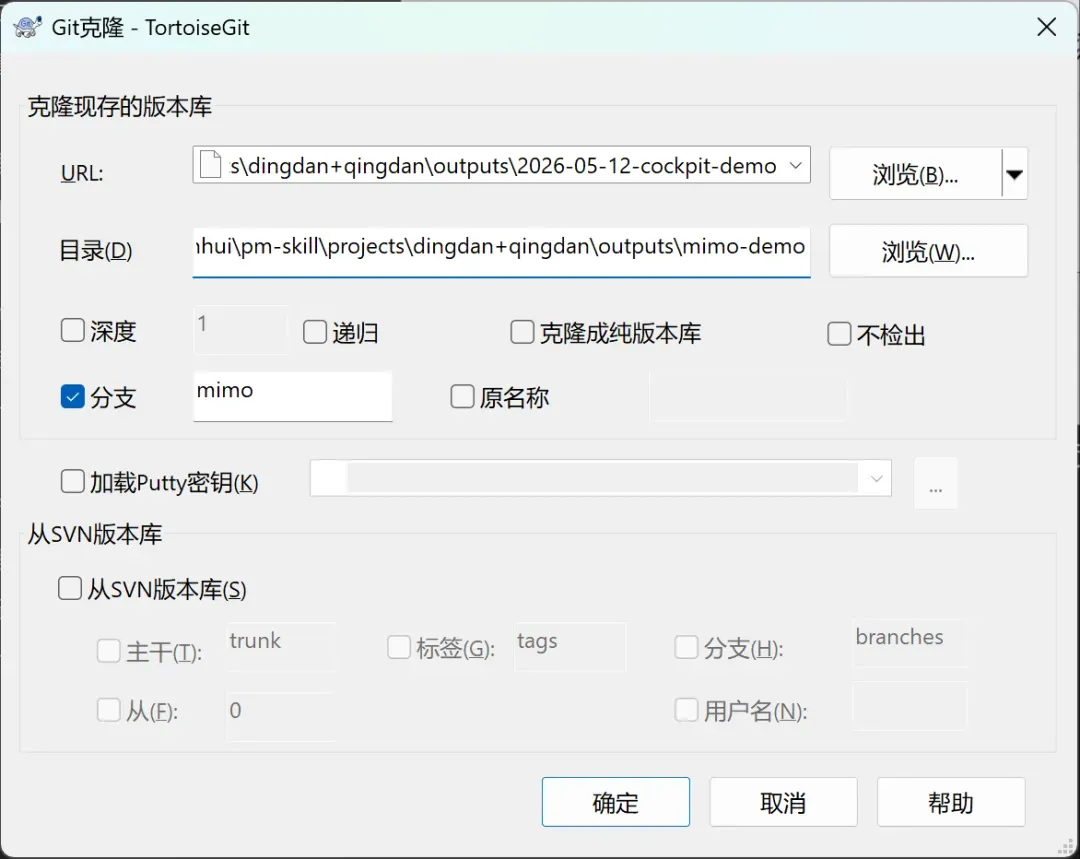Click the 目录(D) label

pos(96,251)
